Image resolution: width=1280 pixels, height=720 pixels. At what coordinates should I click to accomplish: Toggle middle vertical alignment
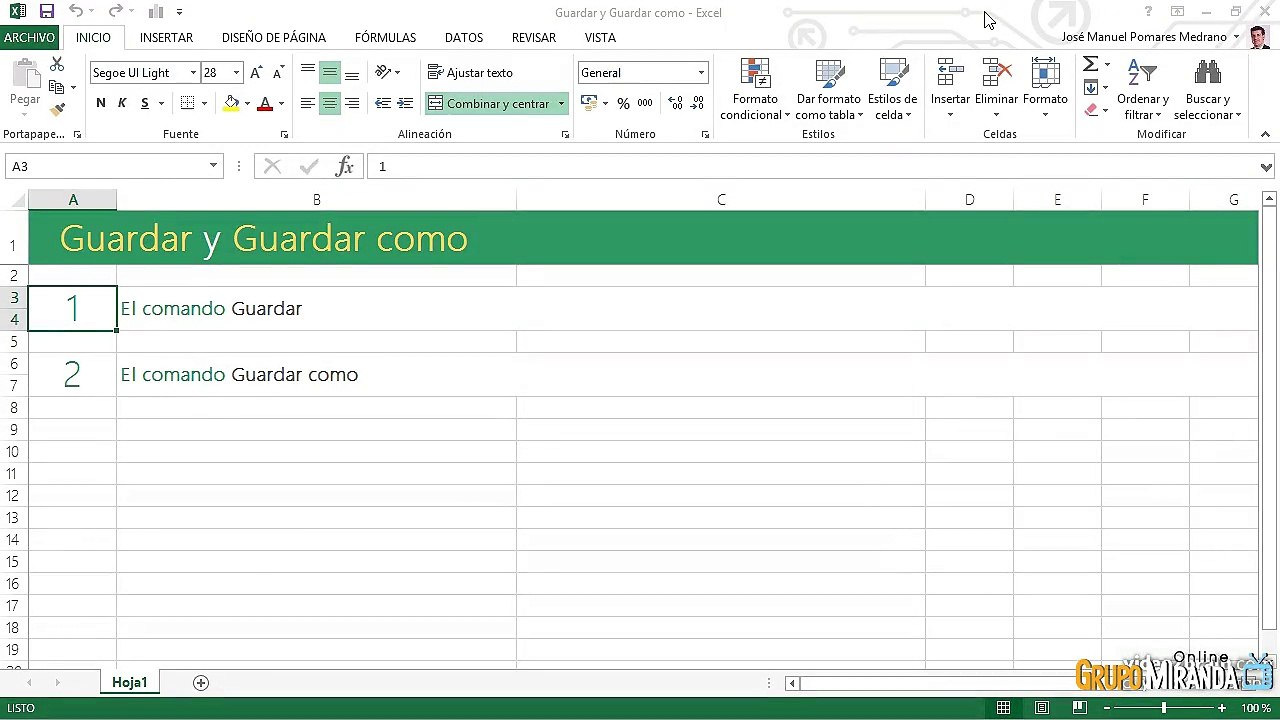pos(329,72)
